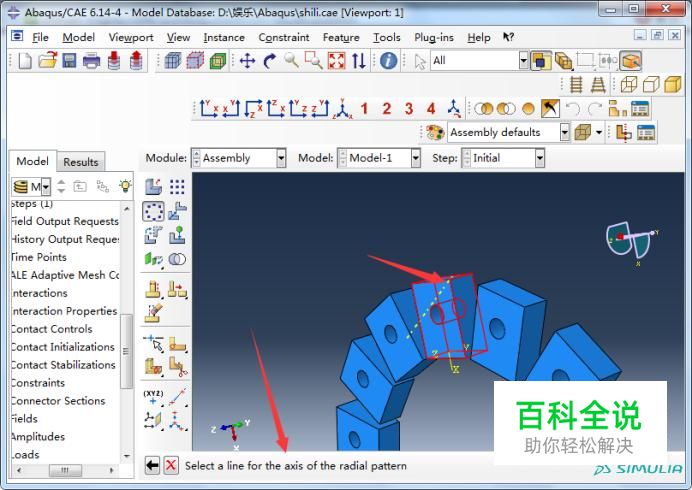Apply saved view number 1

364,109
